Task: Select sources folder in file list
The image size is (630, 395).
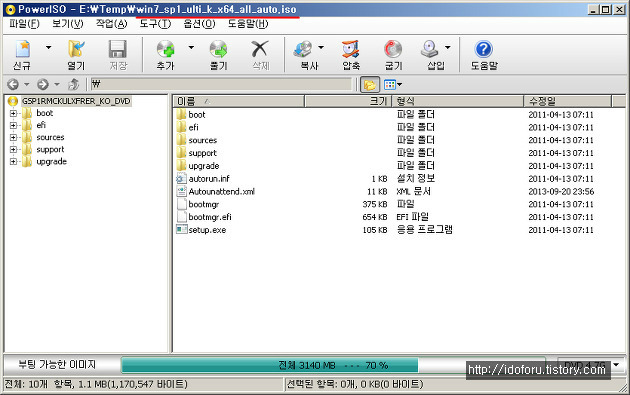Action: [x=202, y=140]
